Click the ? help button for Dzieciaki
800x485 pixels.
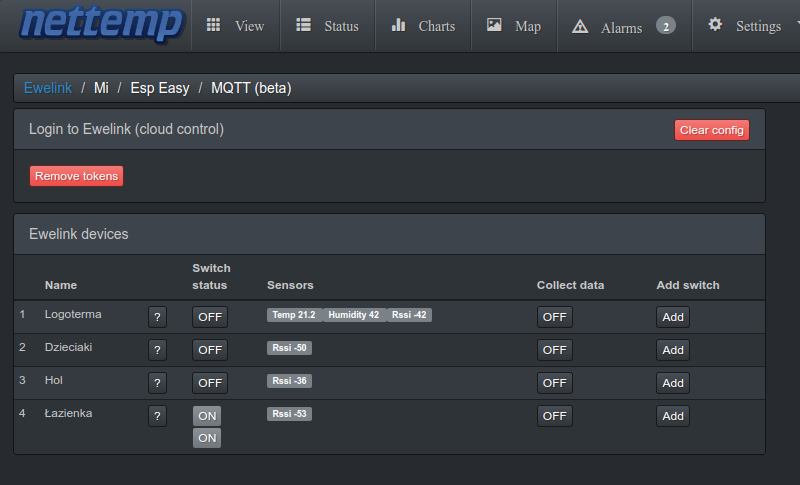(x=158, y=350)
